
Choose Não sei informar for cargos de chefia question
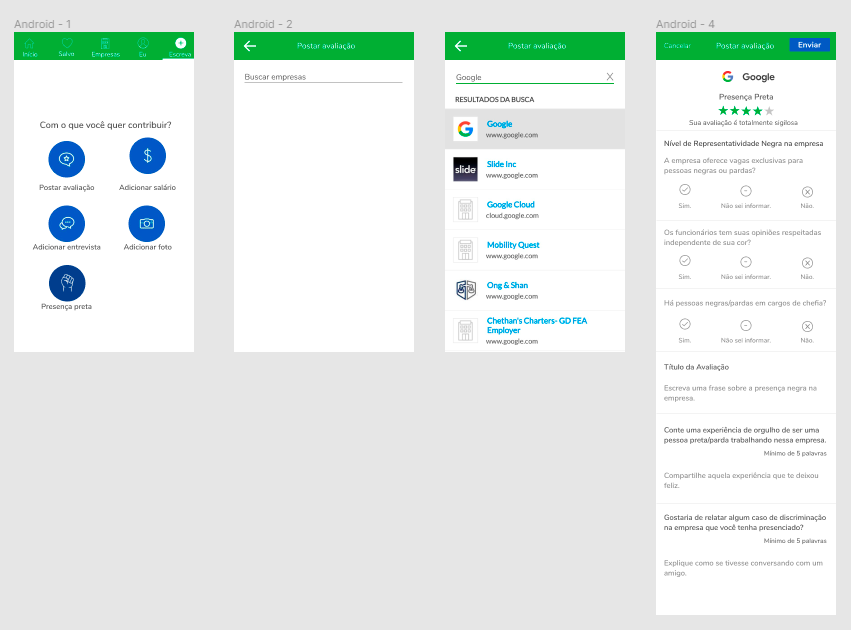point(746,326)
